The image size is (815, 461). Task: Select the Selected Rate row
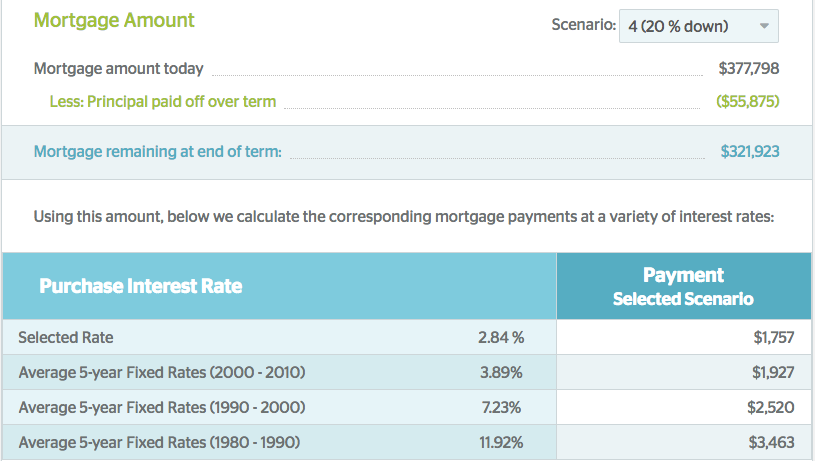(407, 337)
